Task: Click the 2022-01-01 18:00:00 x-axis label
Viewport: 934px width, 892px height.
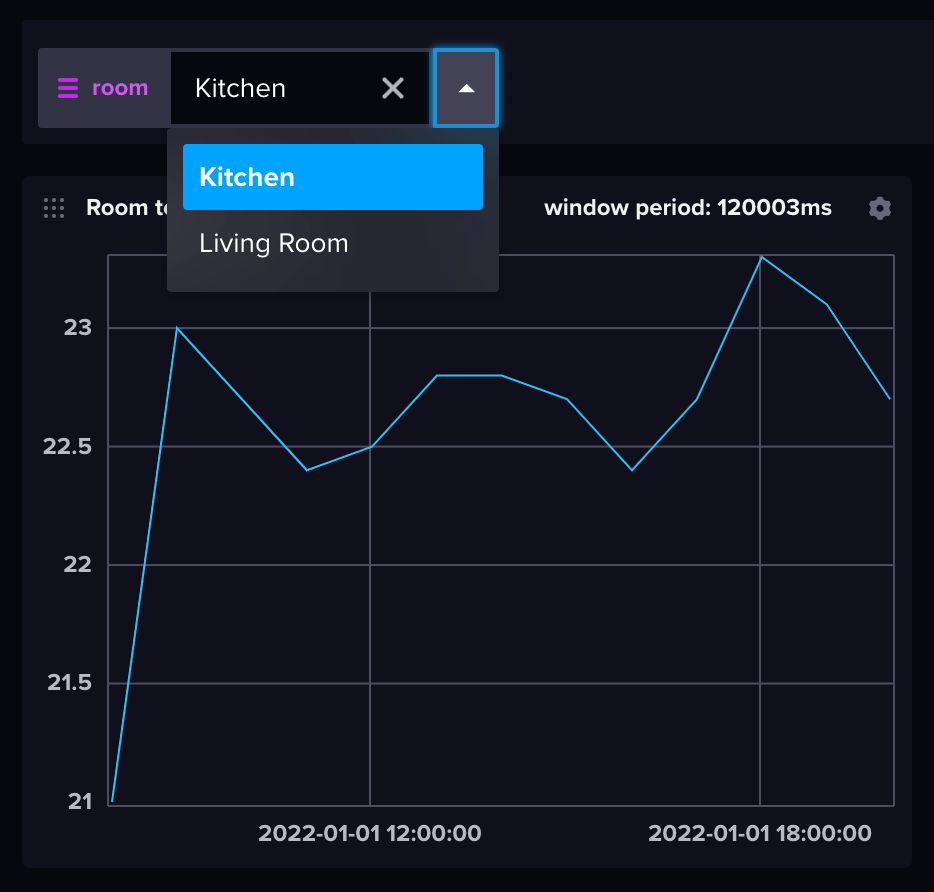Action: [760, 833]
